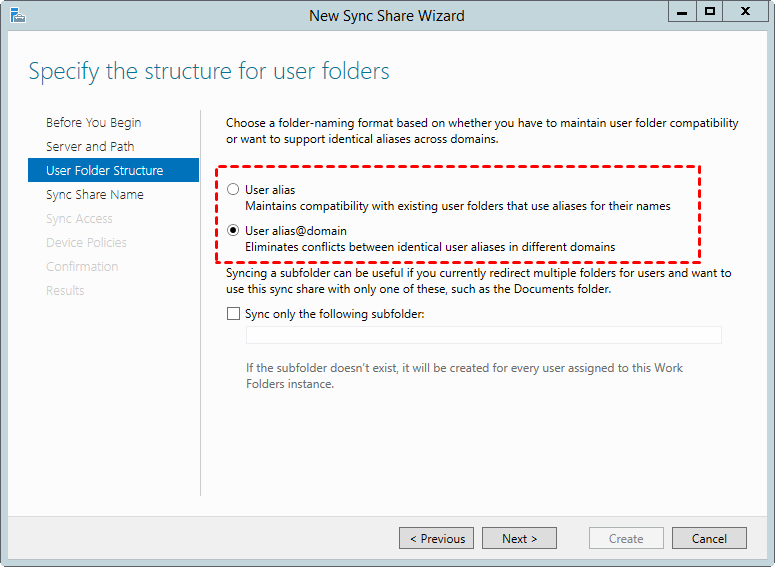The width and height of the screenshot is (775, 567).
Task: Click the Sync Access step
Action: [79, 219]
